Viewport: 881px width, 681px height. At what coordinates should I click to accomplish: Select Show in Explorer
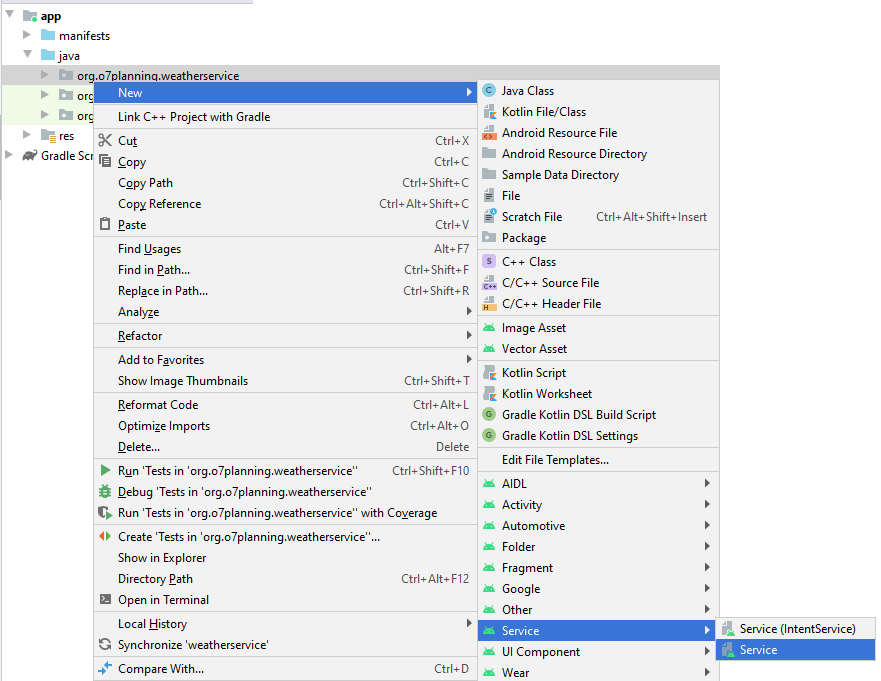285,557
